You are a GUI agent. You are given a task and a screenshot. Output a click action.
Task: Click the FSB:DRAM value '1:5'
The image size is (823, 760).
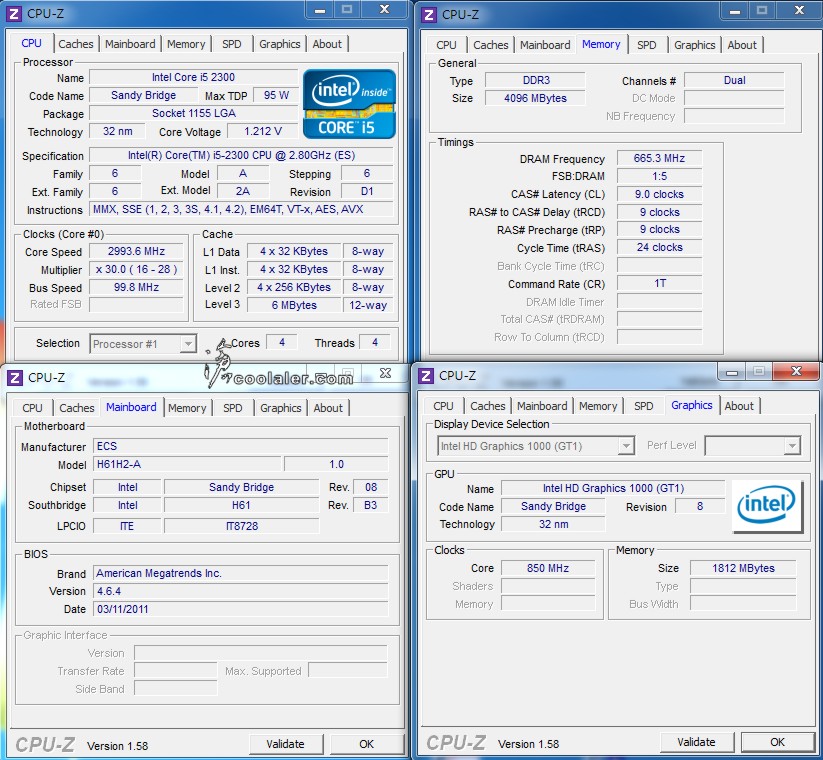click(659, 176)
